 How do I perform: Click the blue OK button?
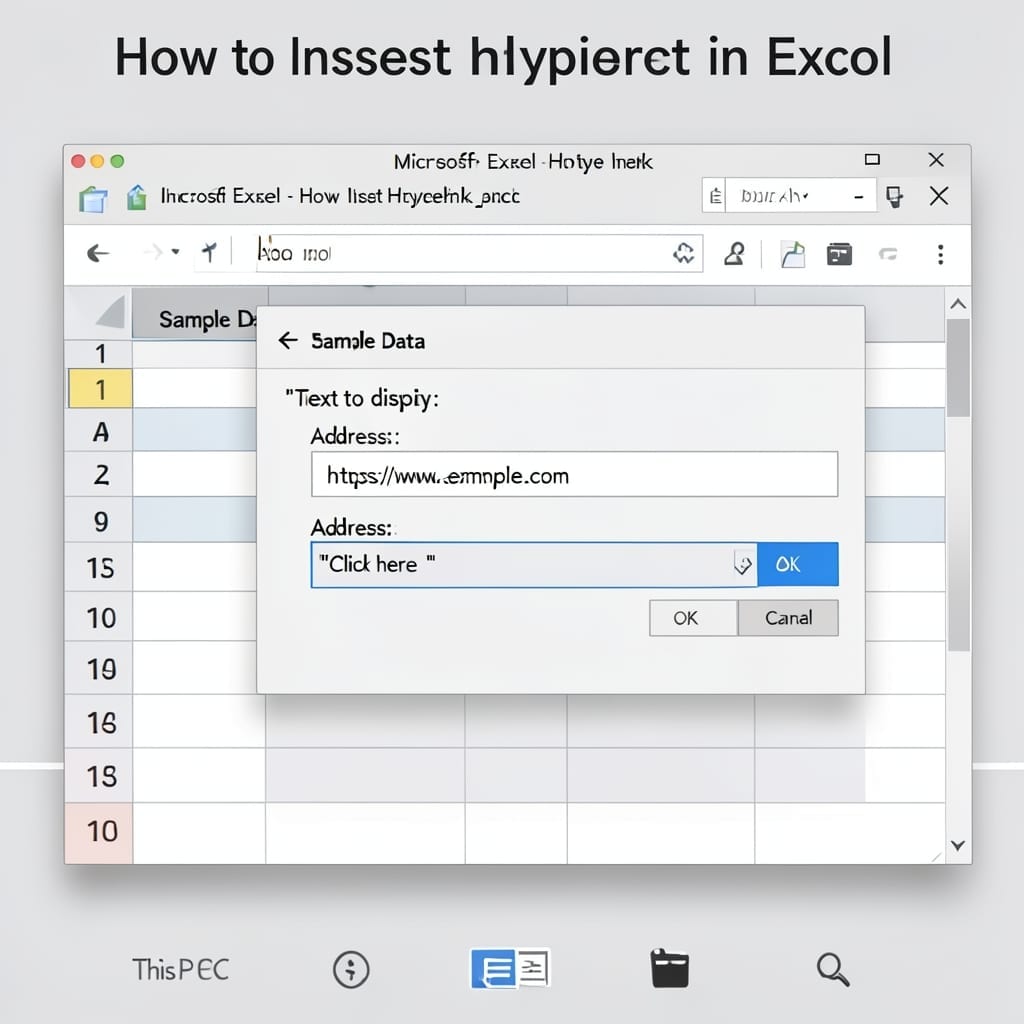tap(797, 564)
